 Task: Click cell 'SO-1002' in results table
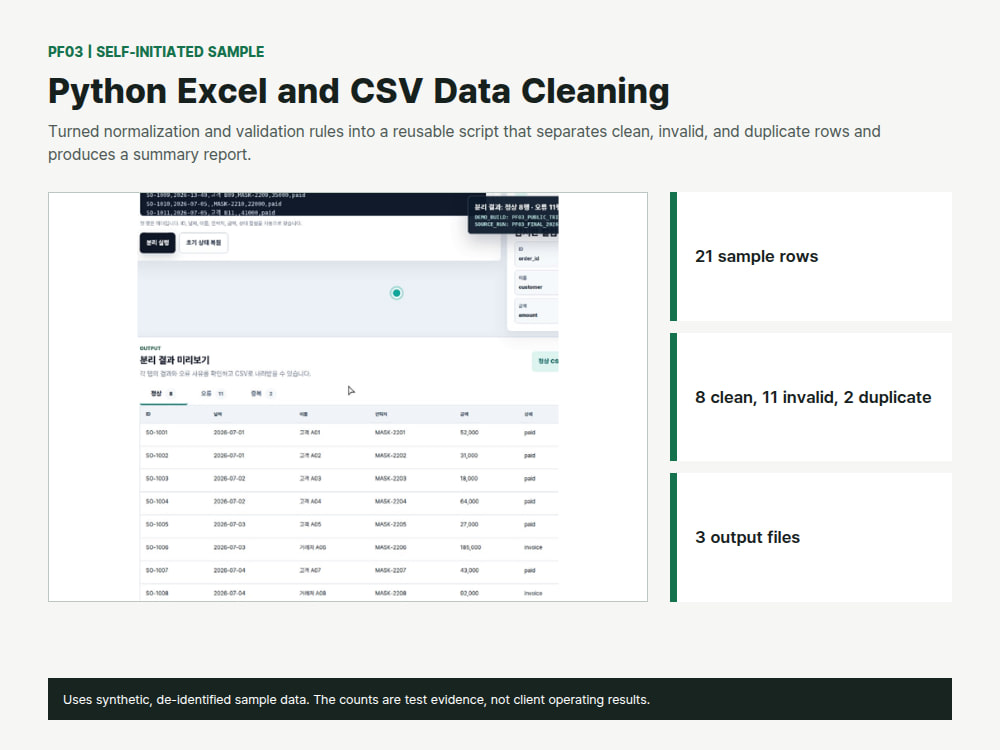[157, 455]
